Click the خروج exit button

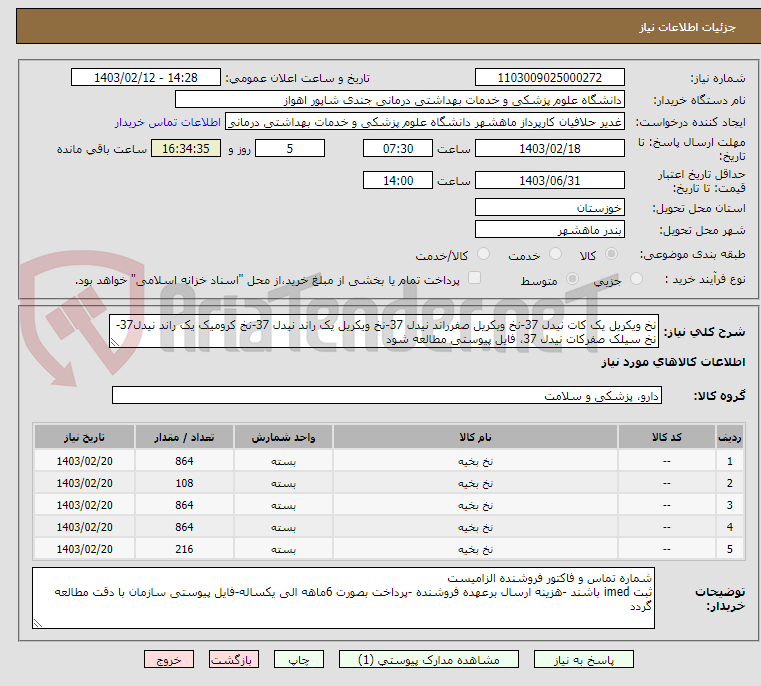(x=169, y=659)
